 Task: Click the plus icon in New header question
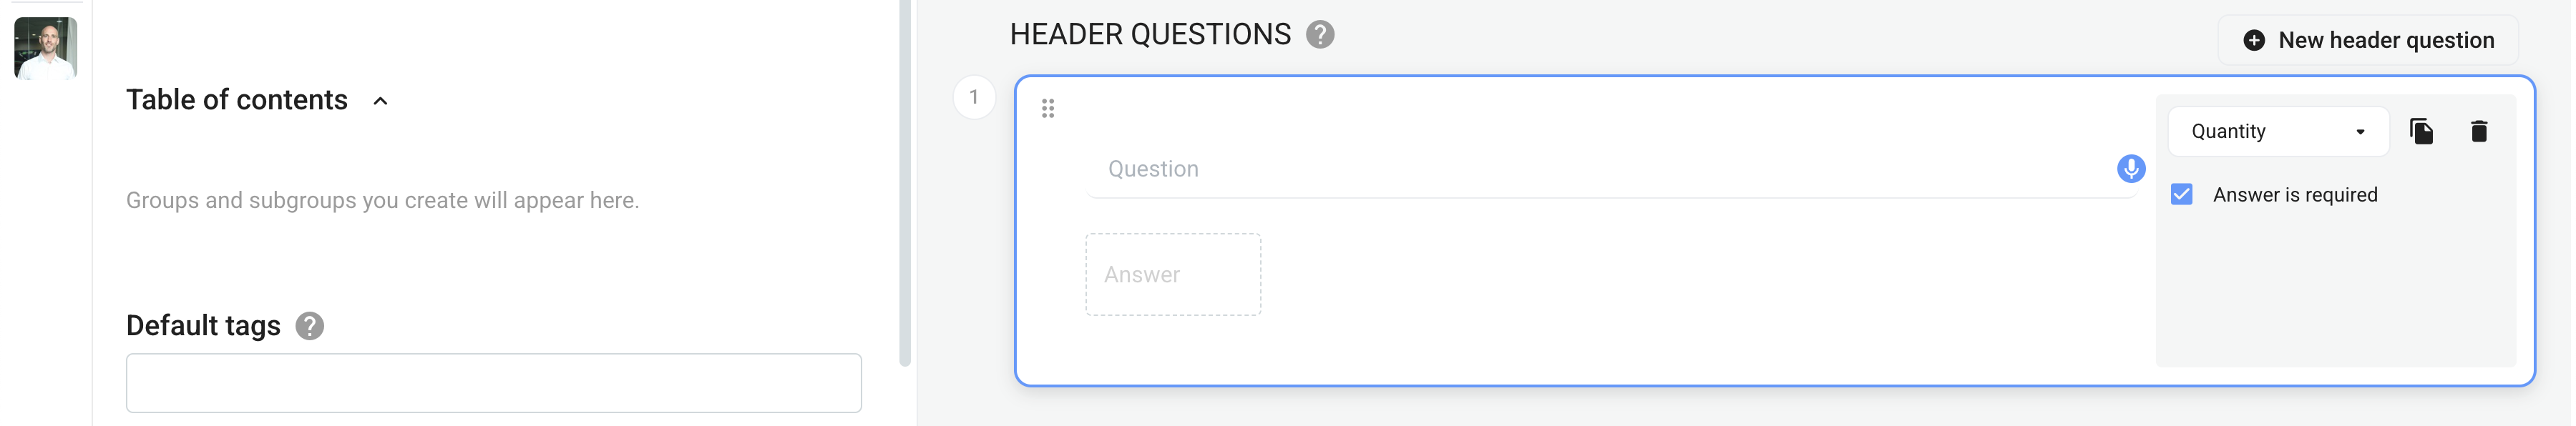(2254, 40)
